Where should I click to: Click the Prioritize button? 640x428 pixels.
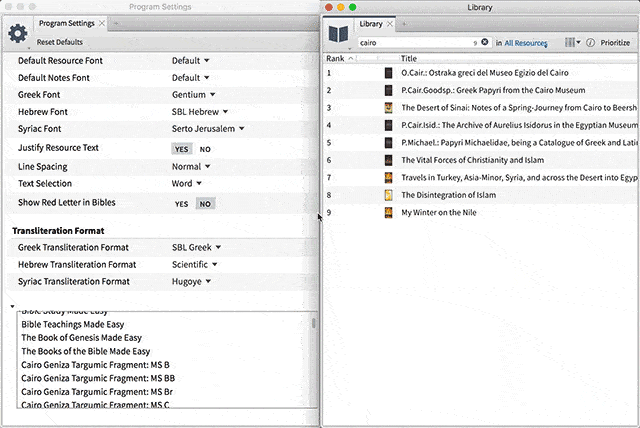click(x=615, y=42)
